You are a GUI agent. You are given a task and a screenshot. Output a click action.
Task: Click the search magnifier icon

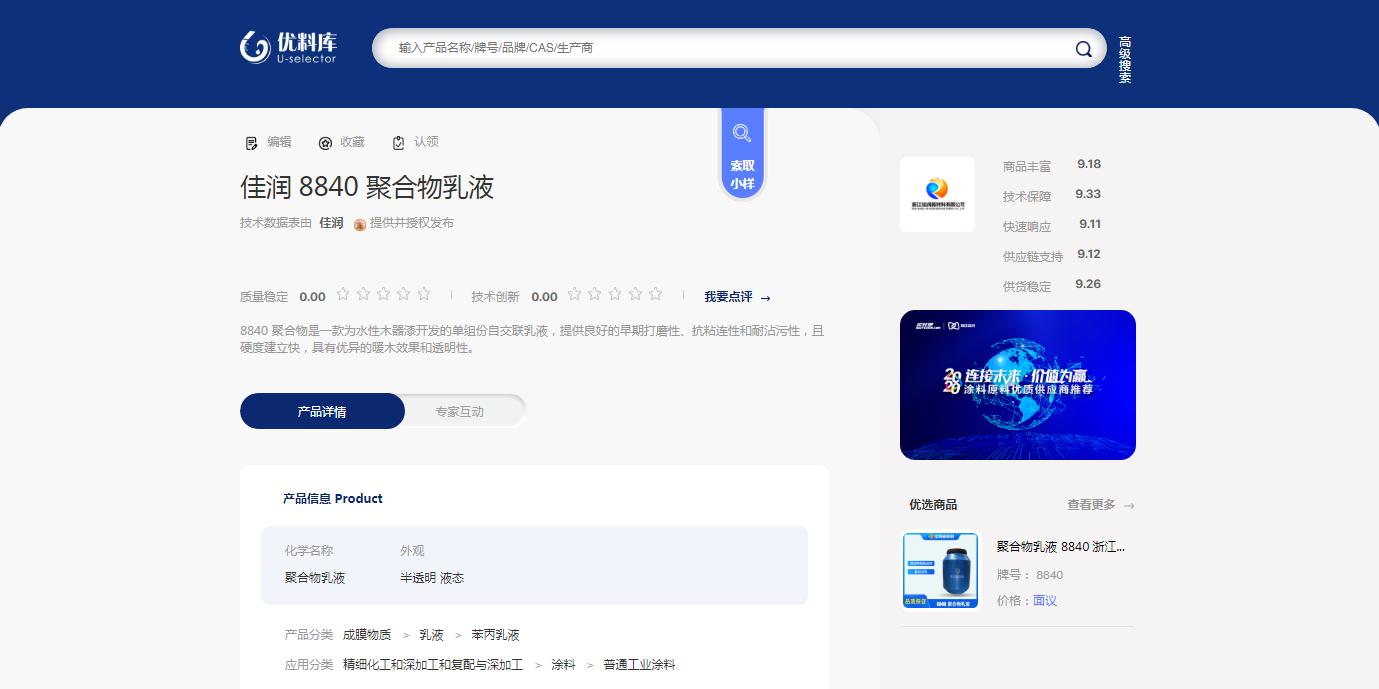coord(1084,49)
